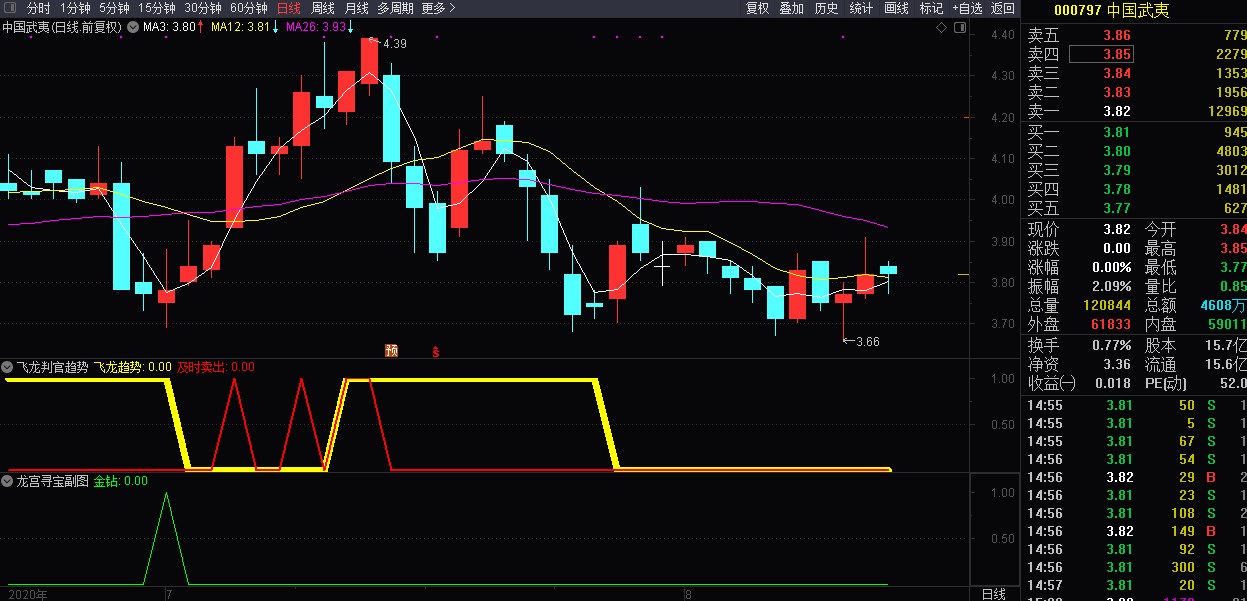Screen dimensions: 1247x601
Task: Activate the 画线 drawing tool button
Action: coord(896,8)
